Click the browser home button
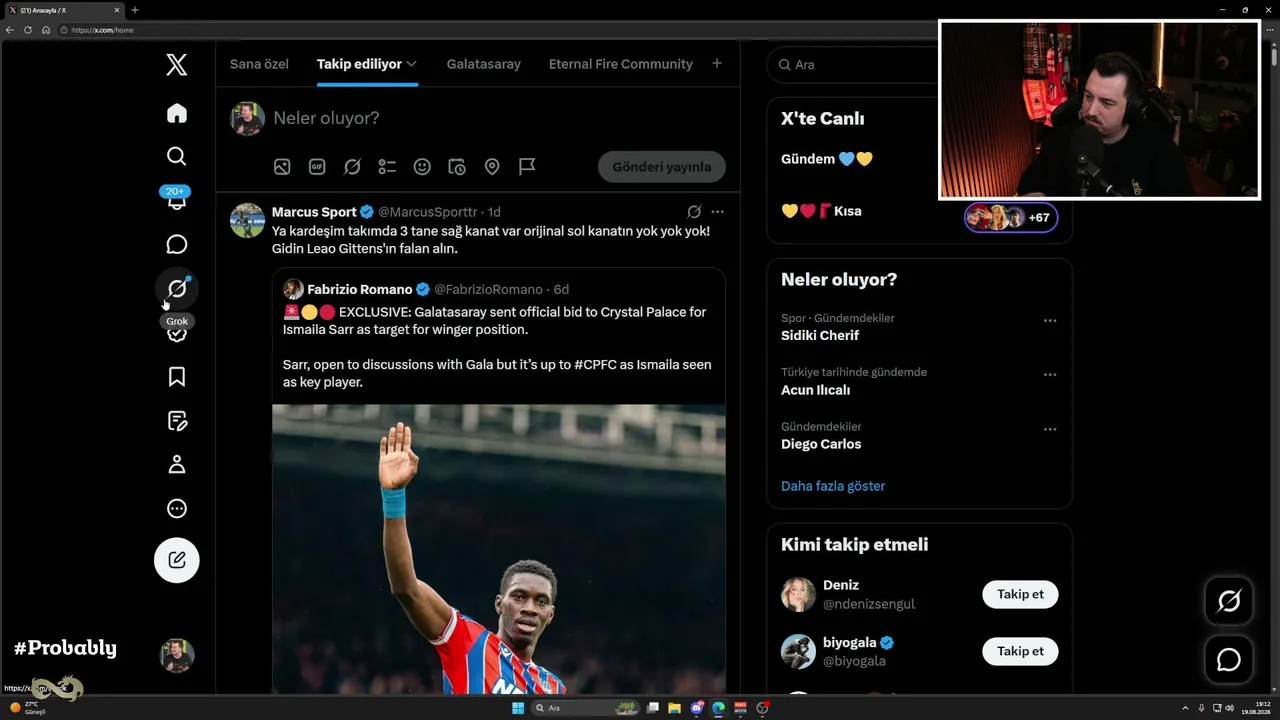 click(46, 30)
